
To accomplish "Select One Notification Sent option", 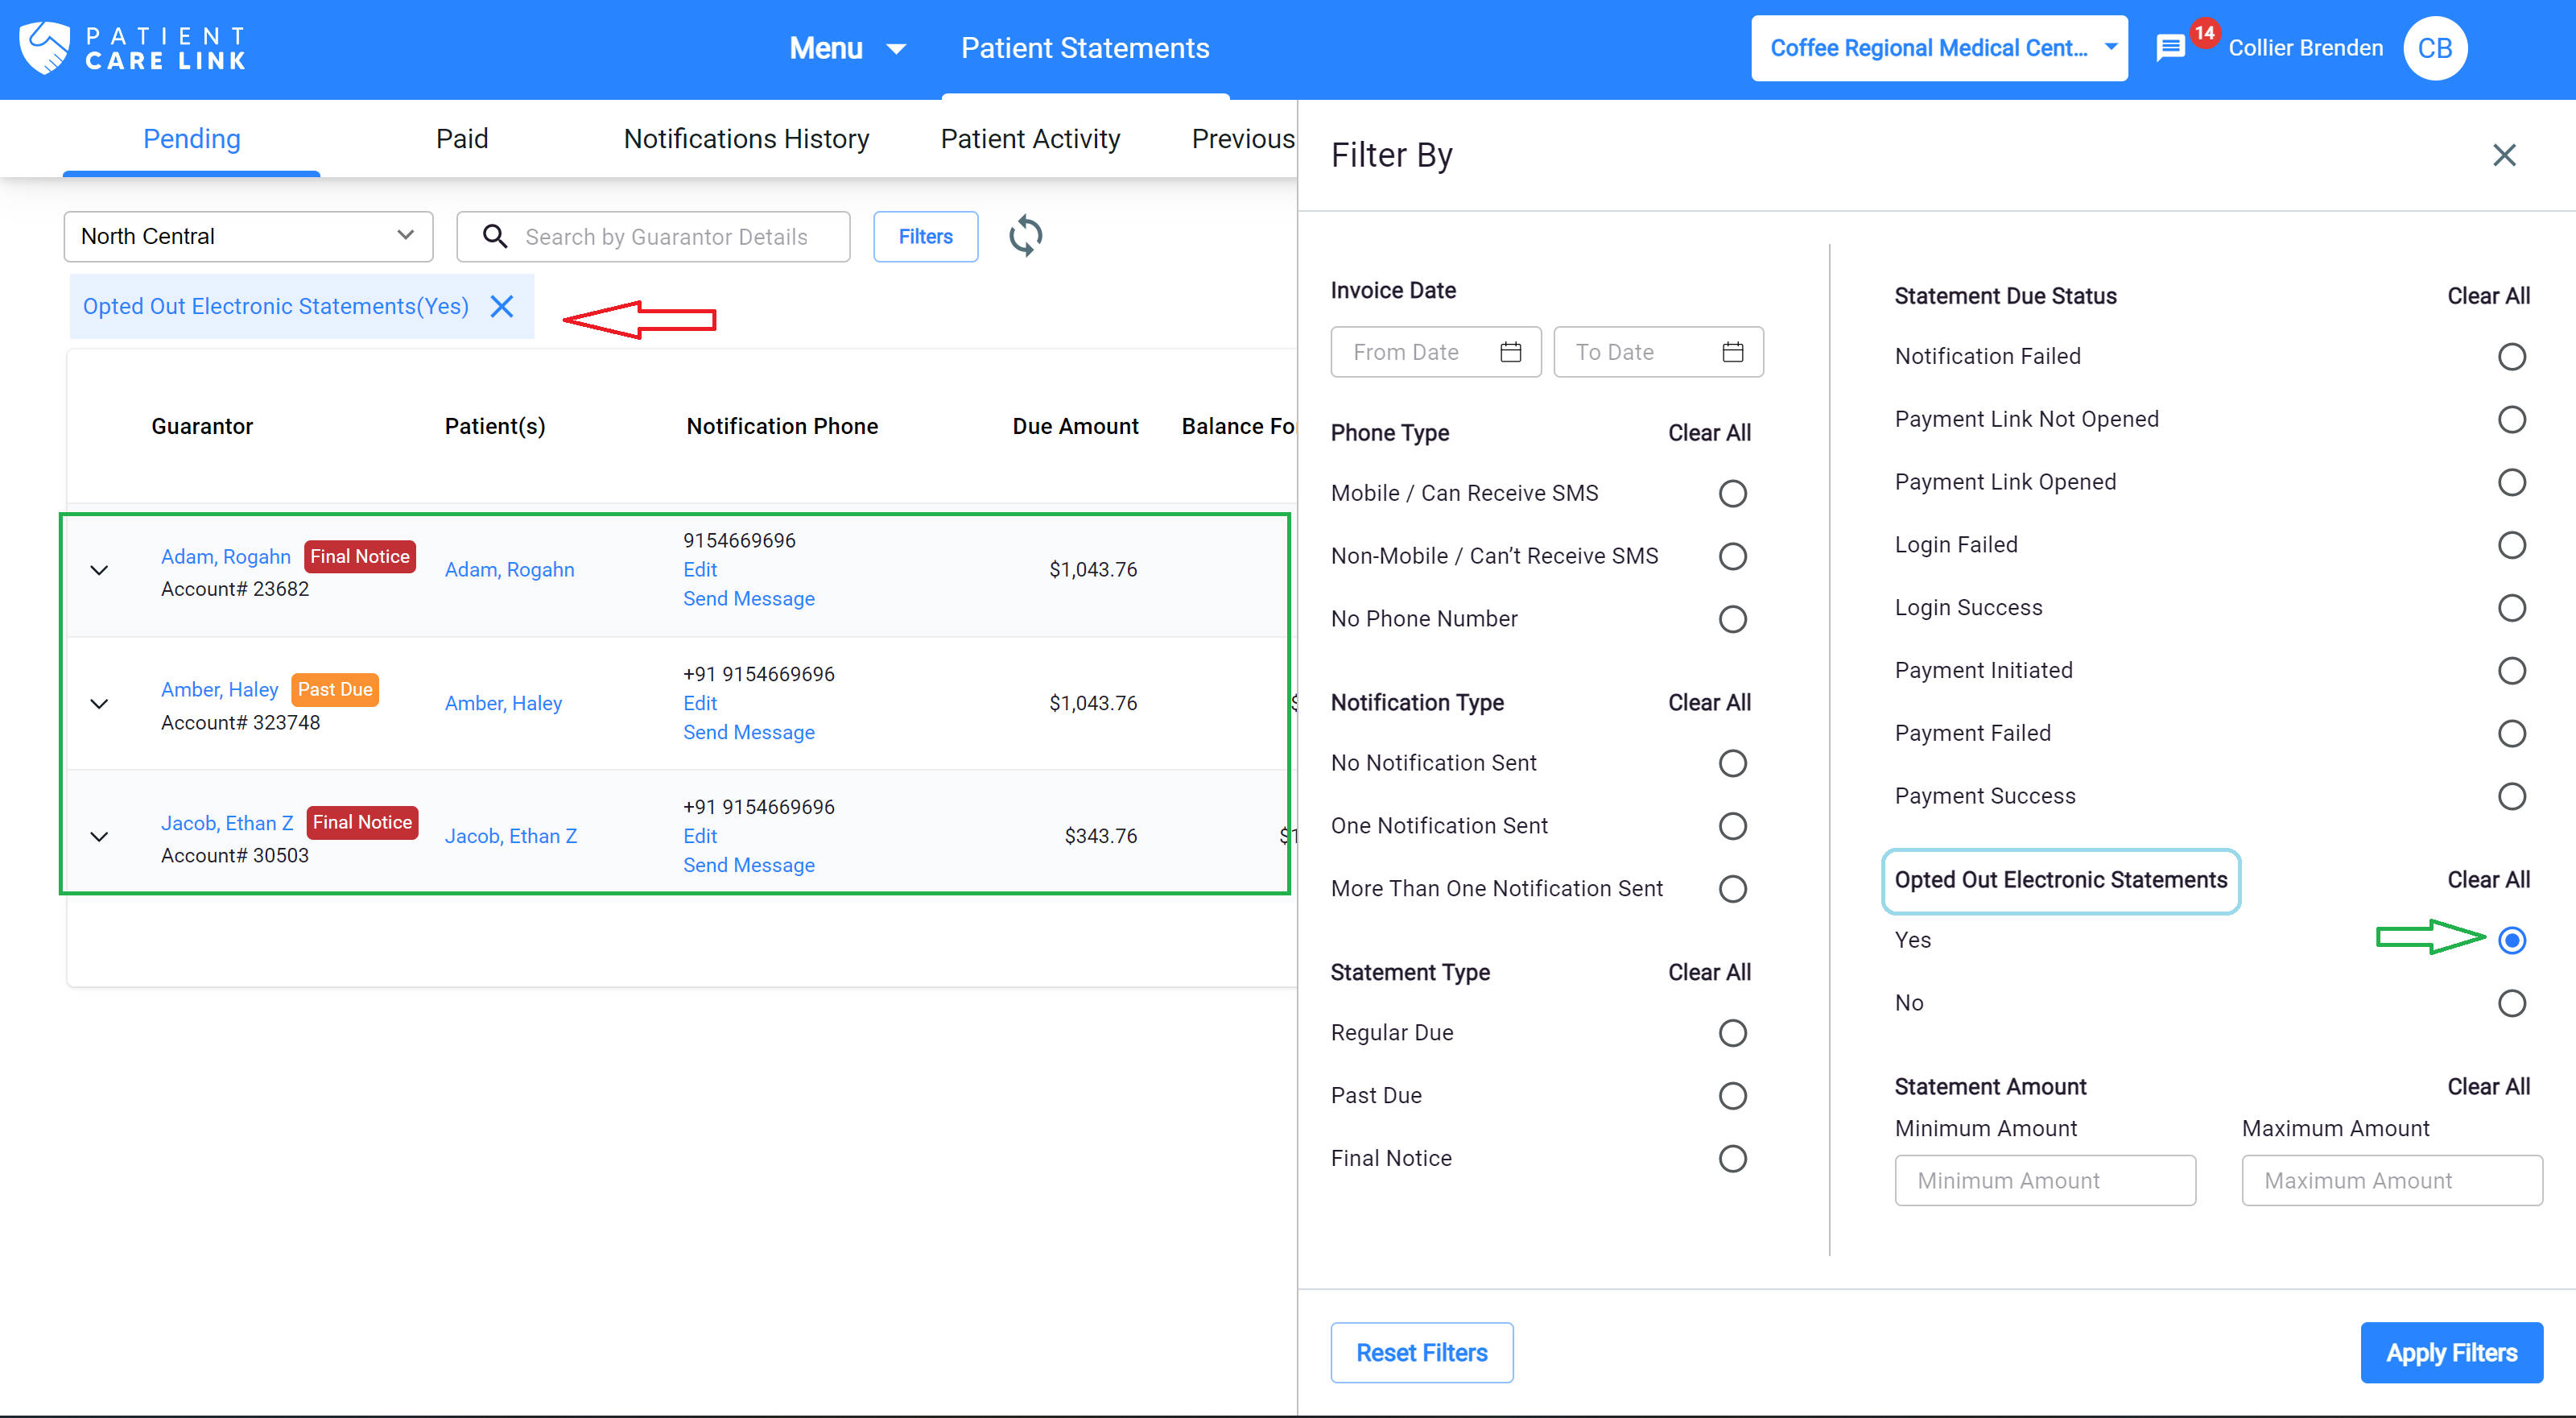I will (1732, 826).
